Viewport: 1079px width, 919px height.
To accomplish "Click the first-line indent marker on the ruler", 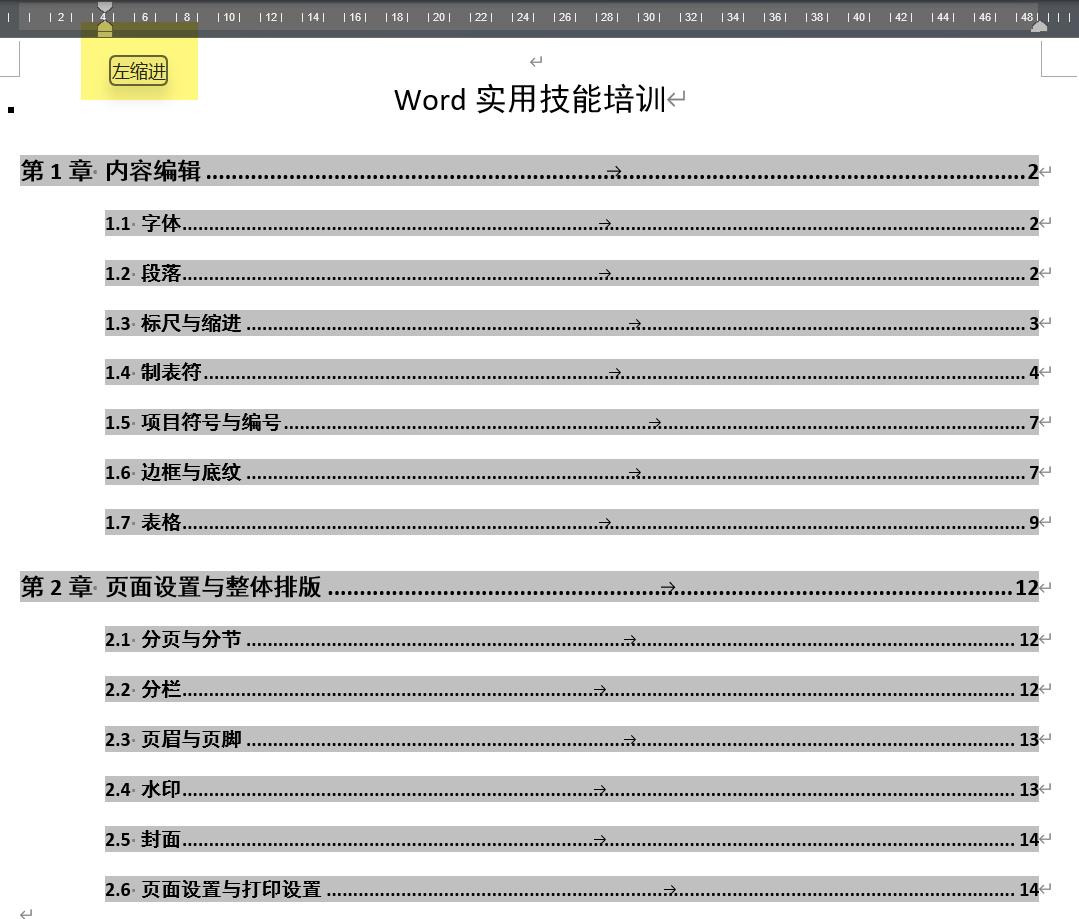I will tap(105, 7).
